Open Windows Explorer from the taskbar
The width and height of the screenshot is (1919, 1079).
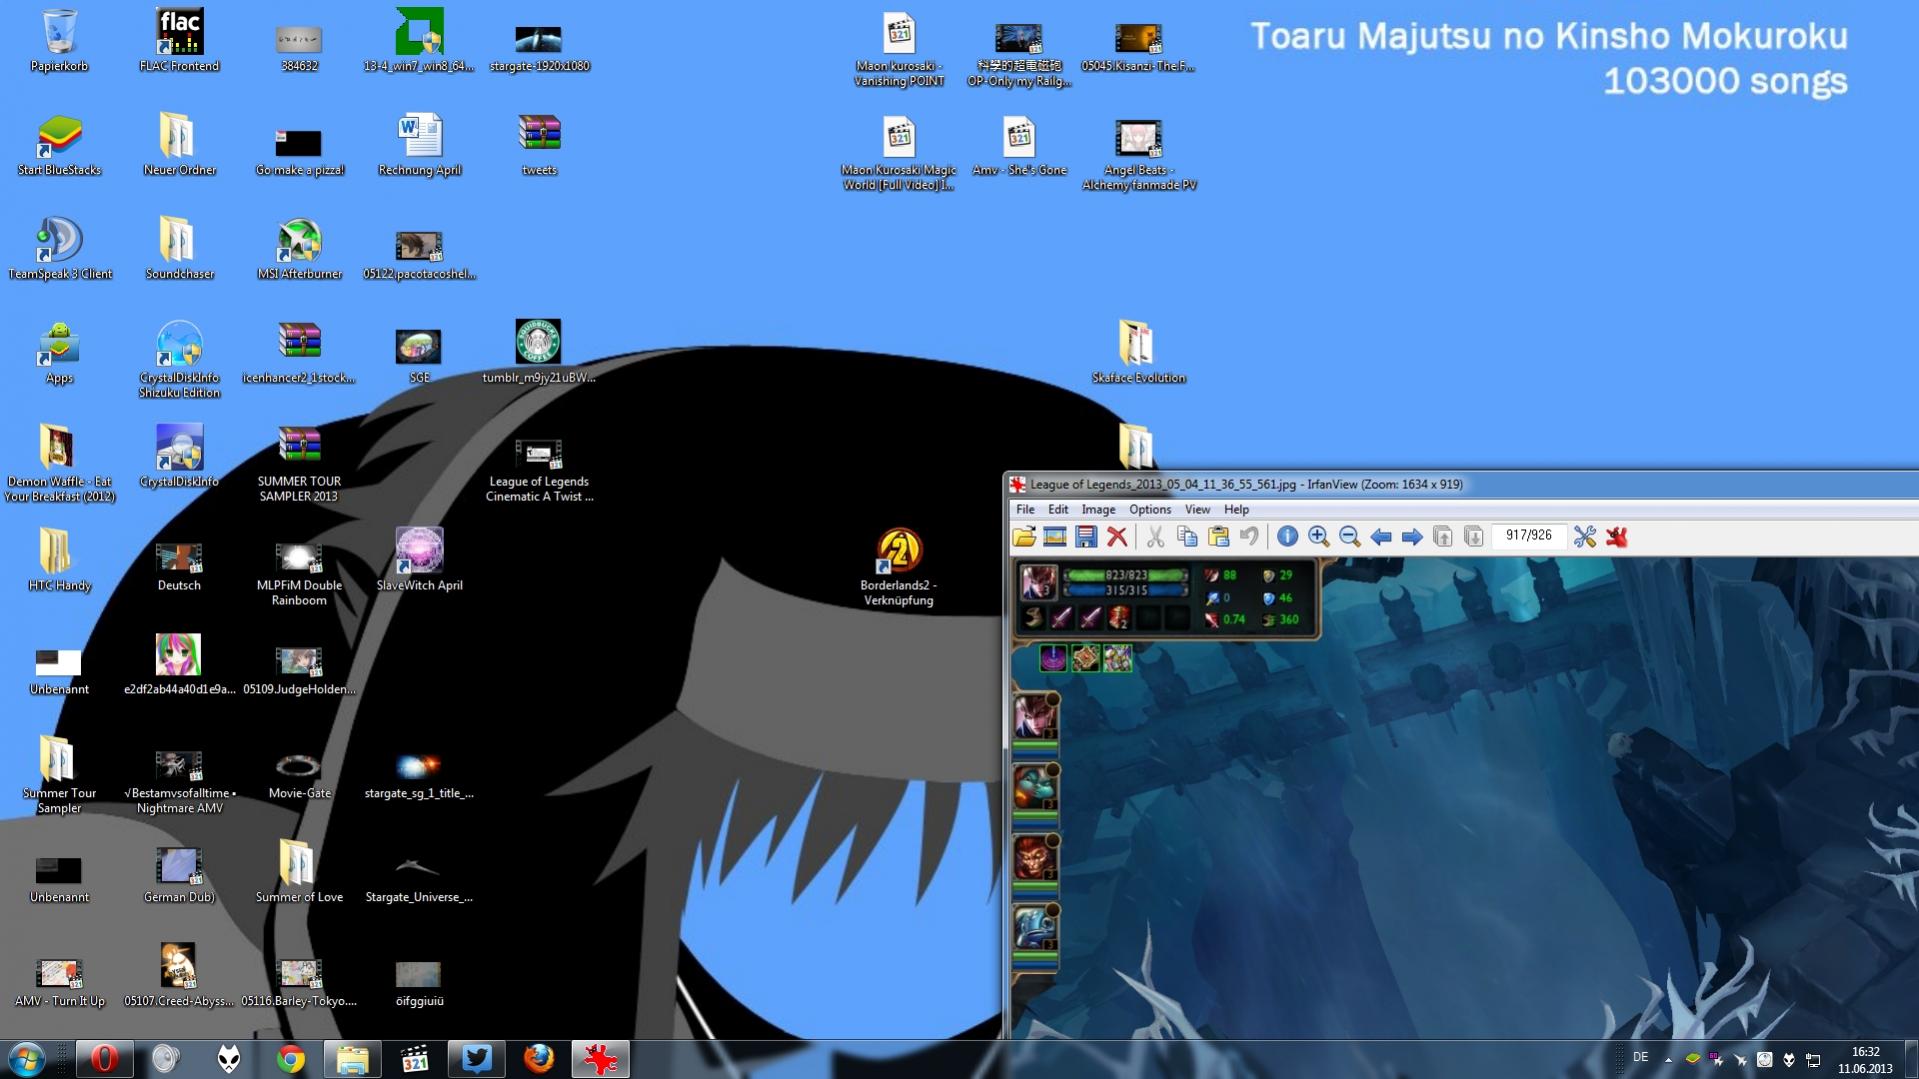[x=352, y=1059]
